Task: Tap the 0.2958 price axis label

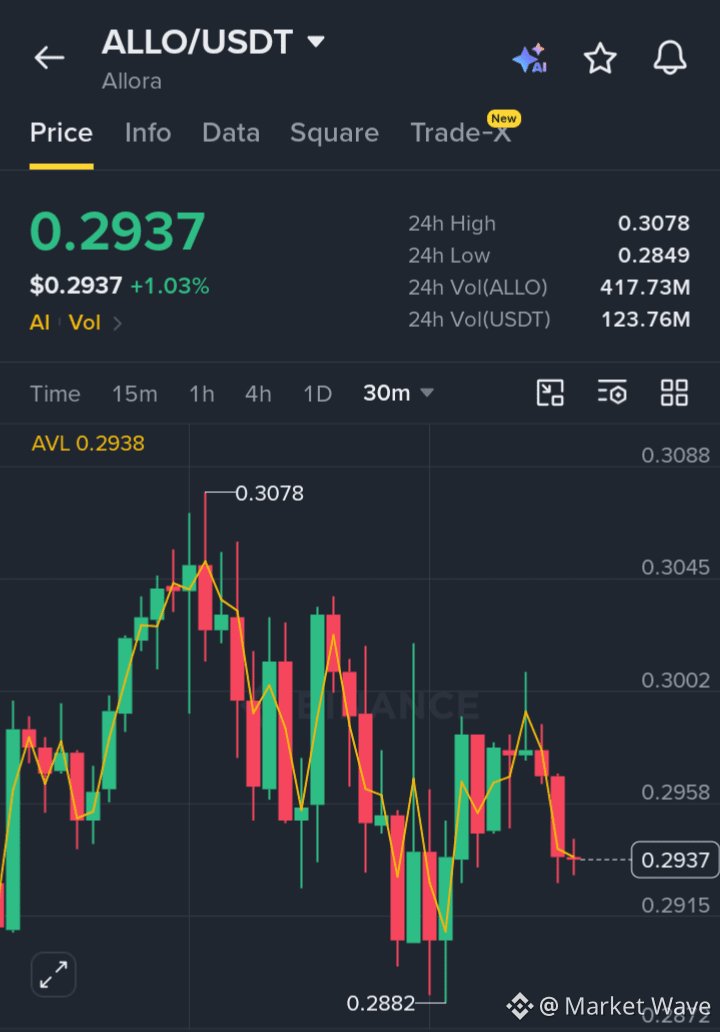Action: [x=676, y=792]
